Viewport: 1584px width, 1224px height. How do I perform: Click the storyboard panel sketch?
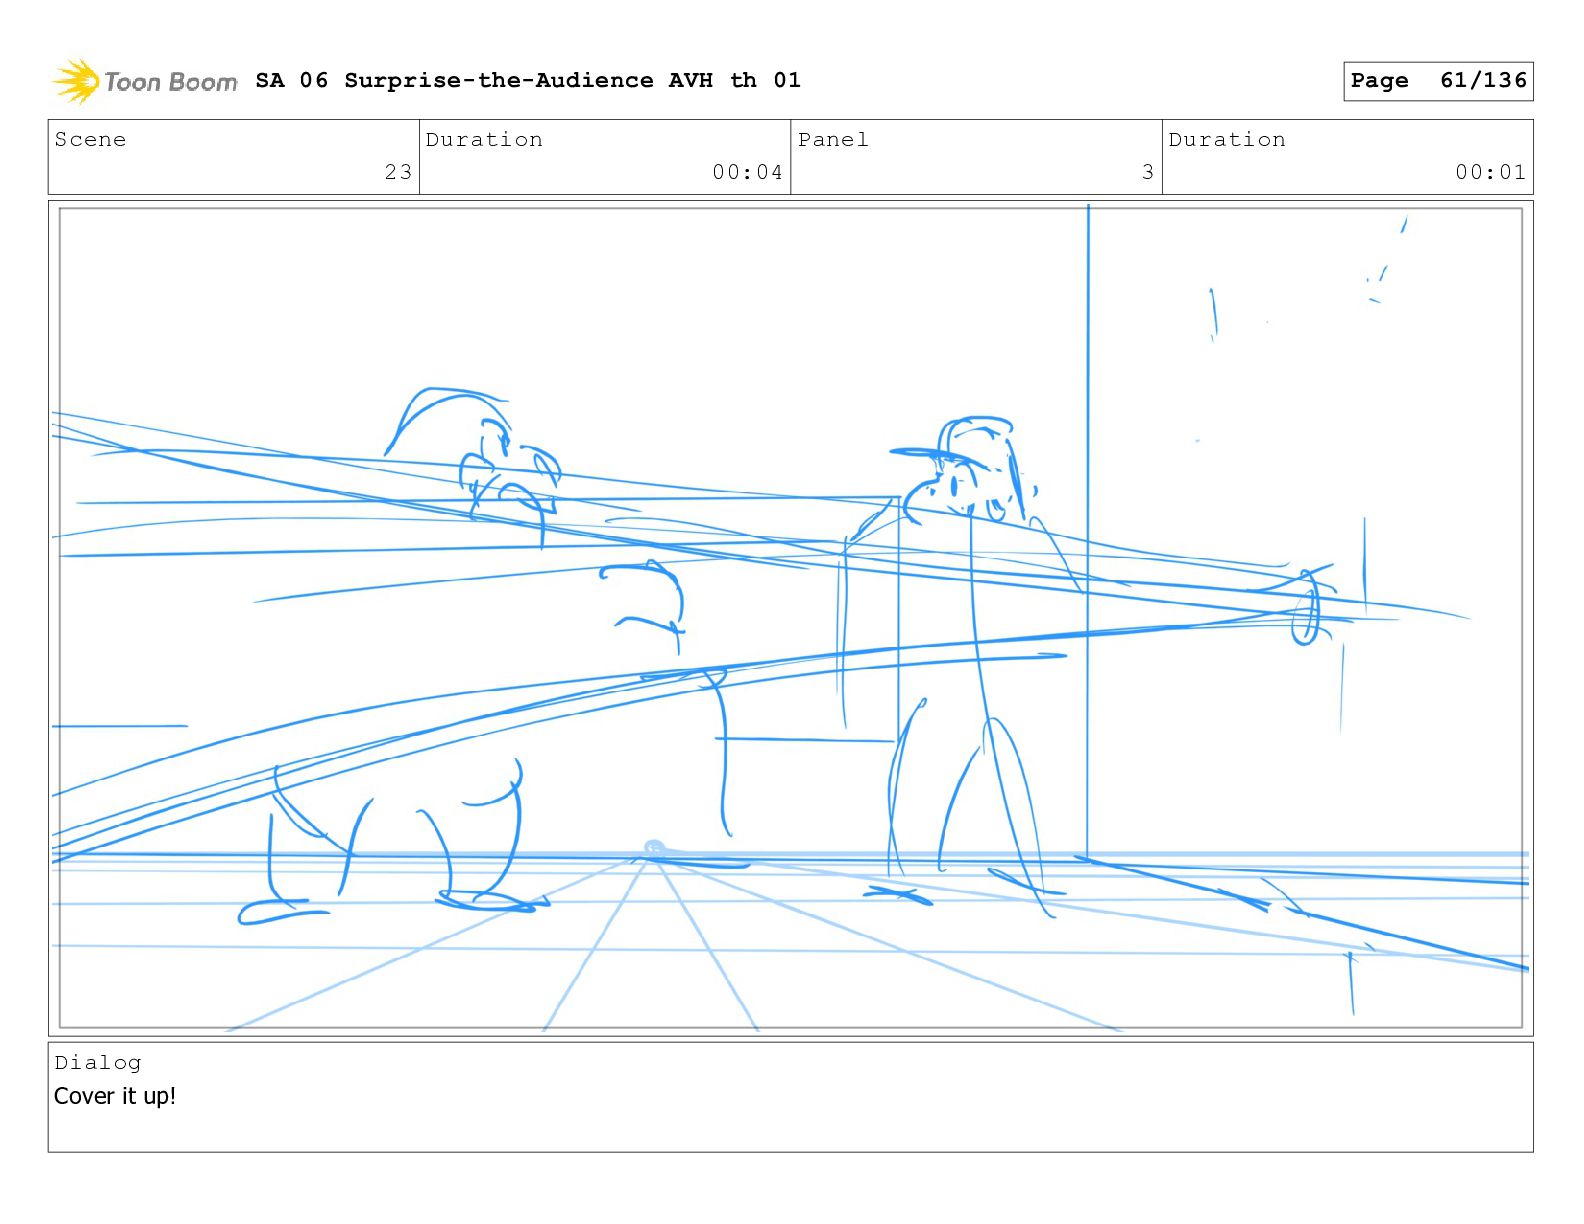click(791, 618)
